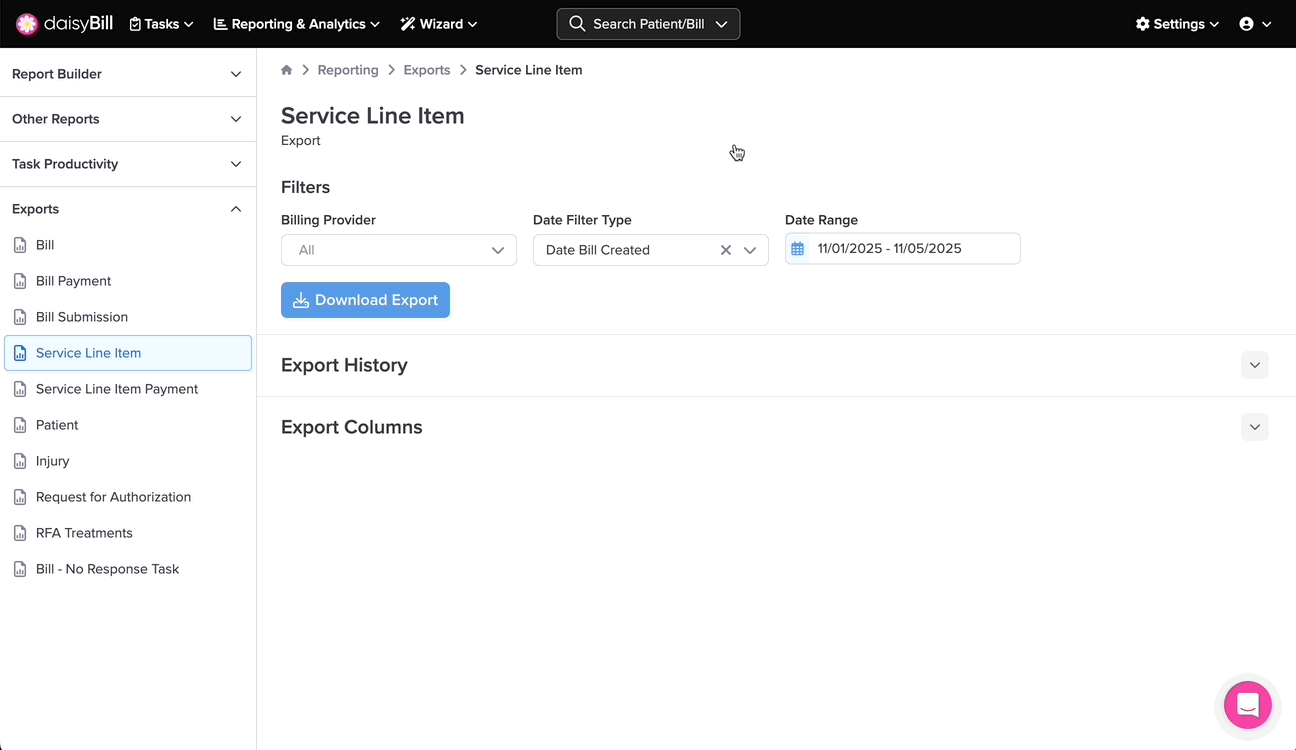Click the daisyBill logo icon
Screen dimensions: 1296x750
tap(27, 24)
